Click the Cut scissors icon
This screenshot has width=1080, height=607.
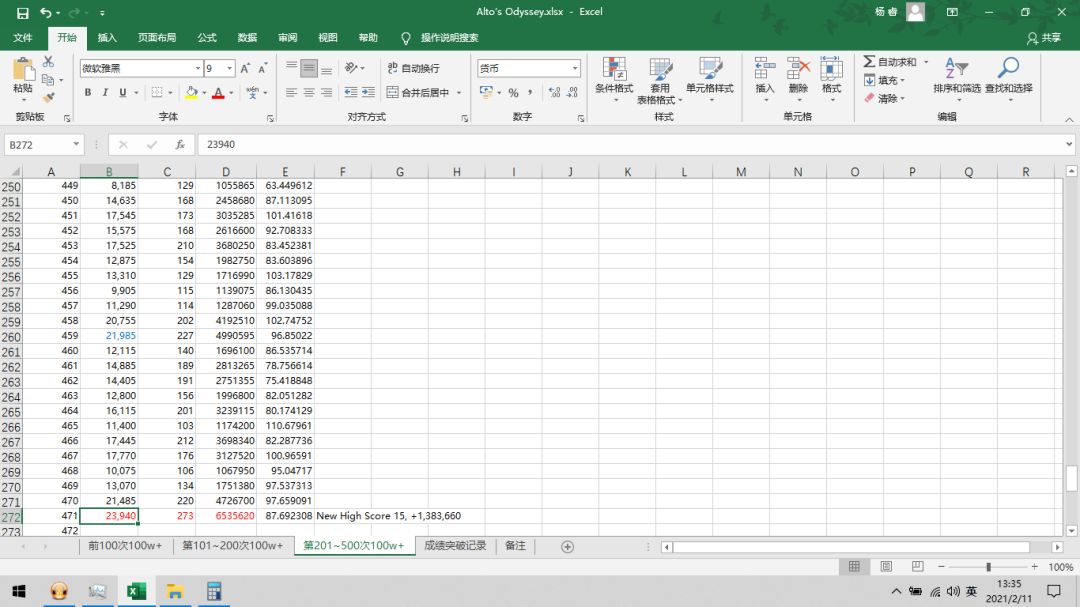point(48,62)
